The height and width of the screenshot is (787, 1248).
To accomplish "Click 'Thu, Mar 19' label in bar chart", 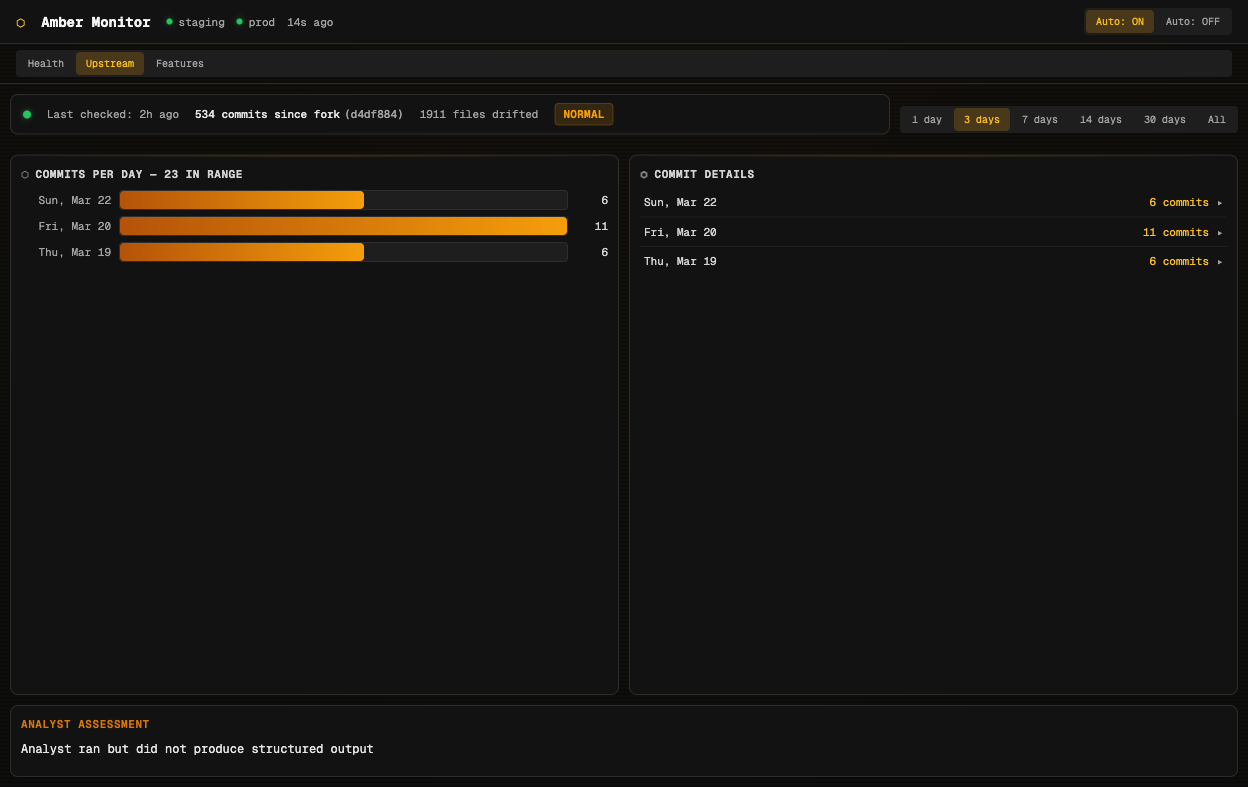I will (x=75, y=252).
